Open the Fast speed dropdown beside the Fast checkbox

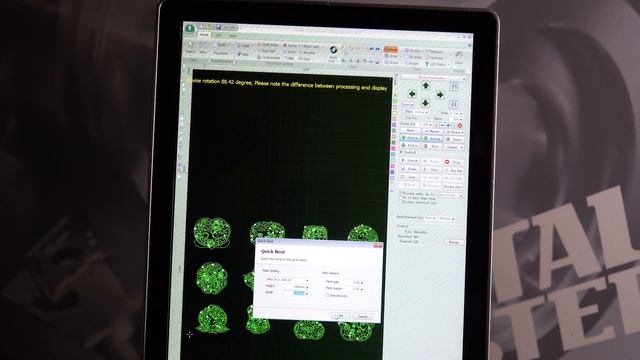pyautogui.click(x=421, y=112)
